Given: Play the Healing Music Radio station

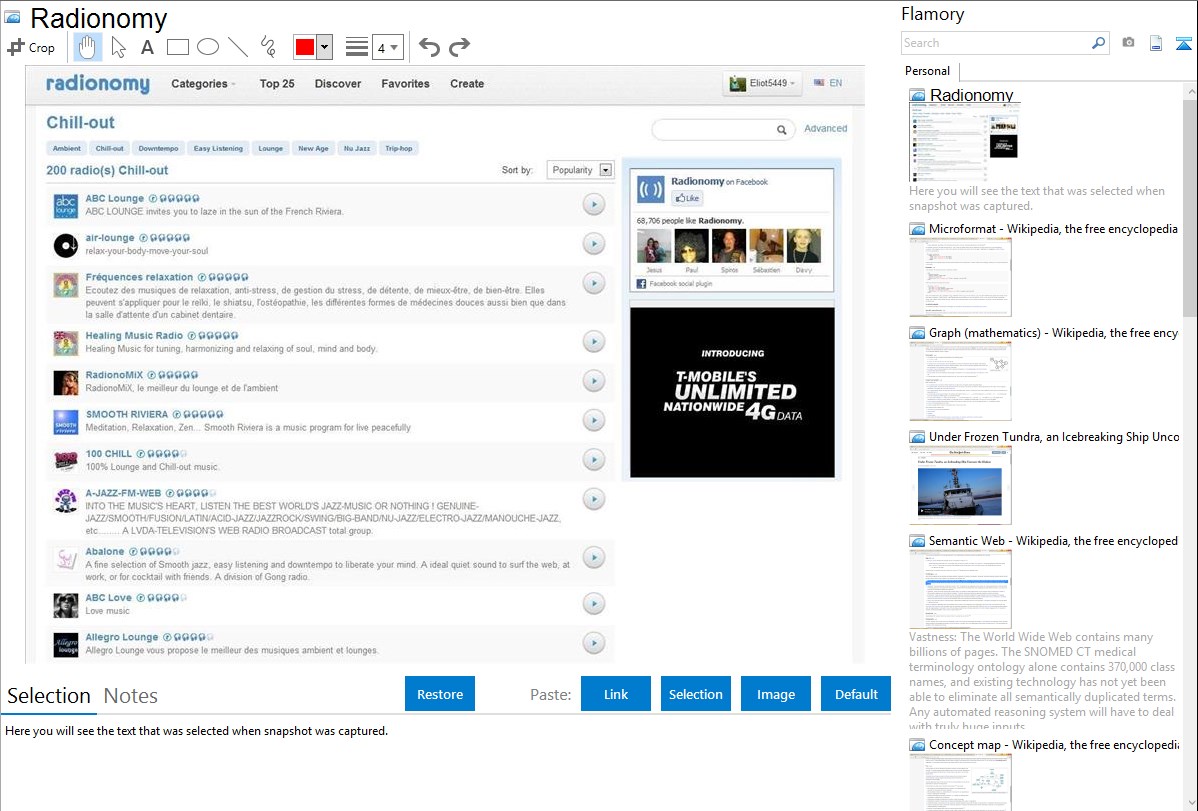Looking at the screenshot, I should tap(594, 342).
